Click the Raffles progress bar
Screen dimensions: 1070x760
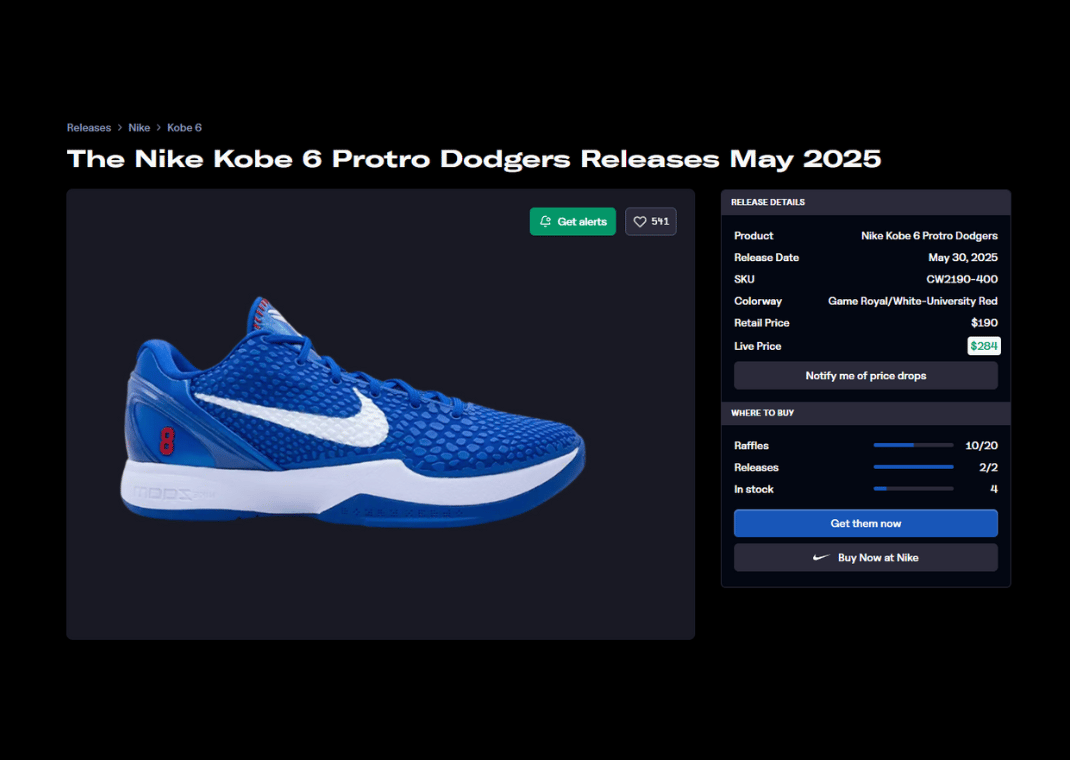(x=913, y=445)
